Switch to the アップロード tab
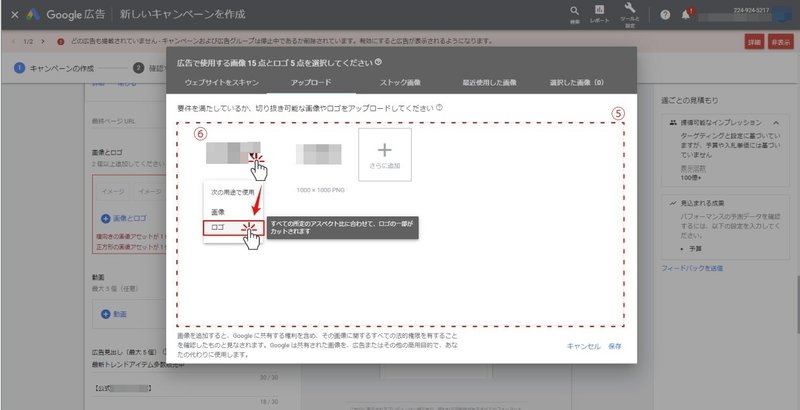 coord(311,82)
